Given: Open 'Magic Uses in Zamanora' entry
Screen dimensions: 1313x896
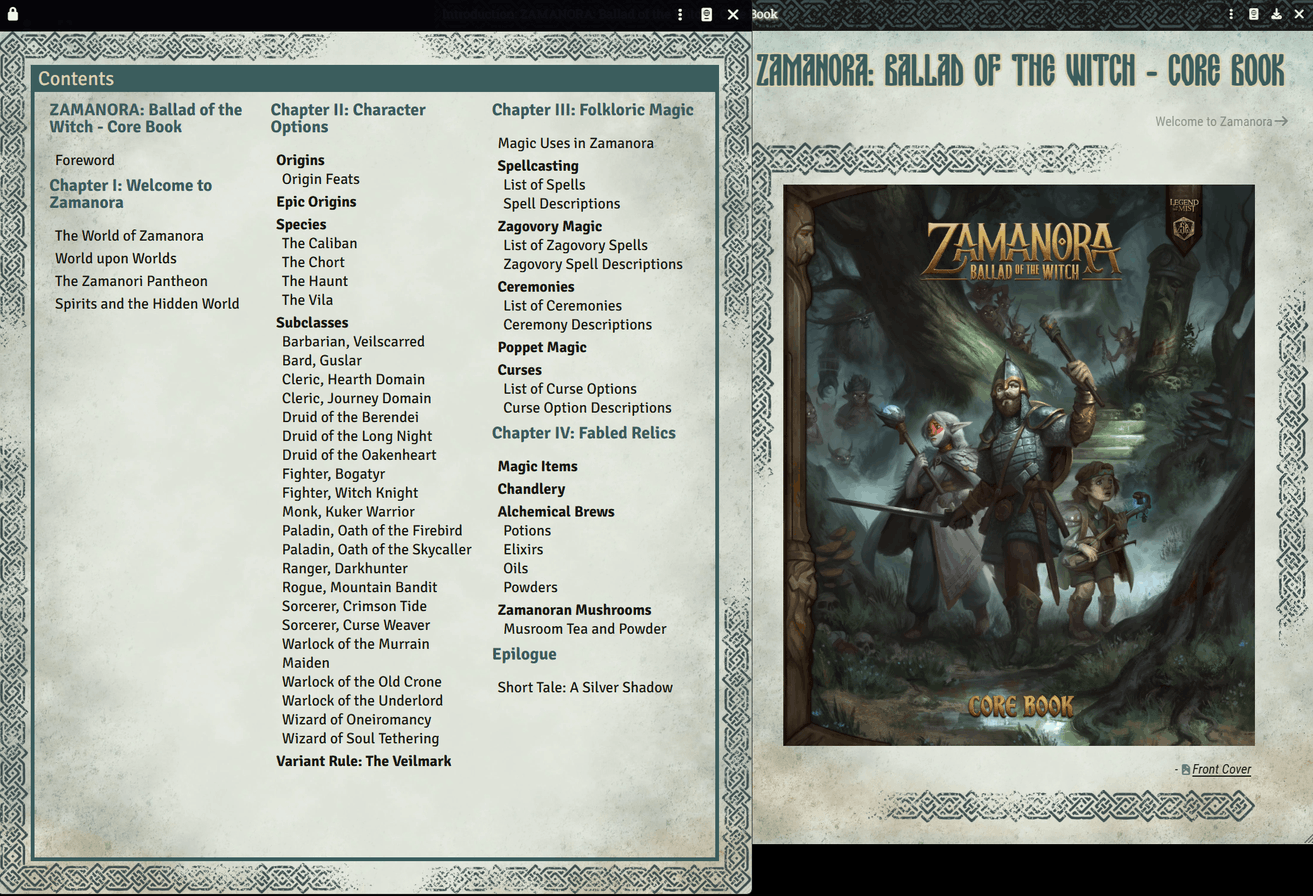Looking at the screenshot, I should click(x=576, y=143).
